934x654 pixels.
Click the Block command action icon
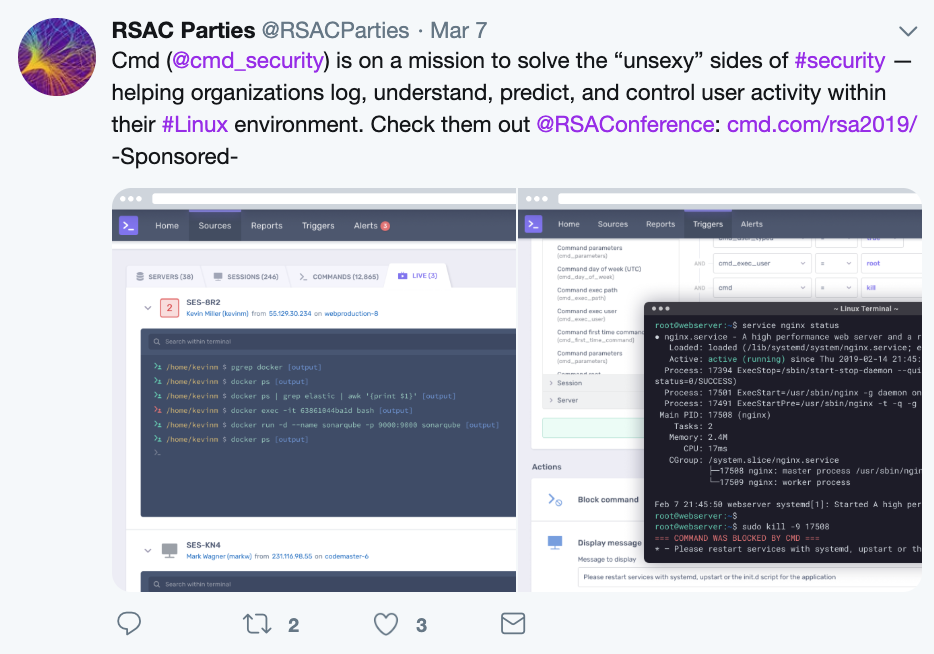coord(555,500)
